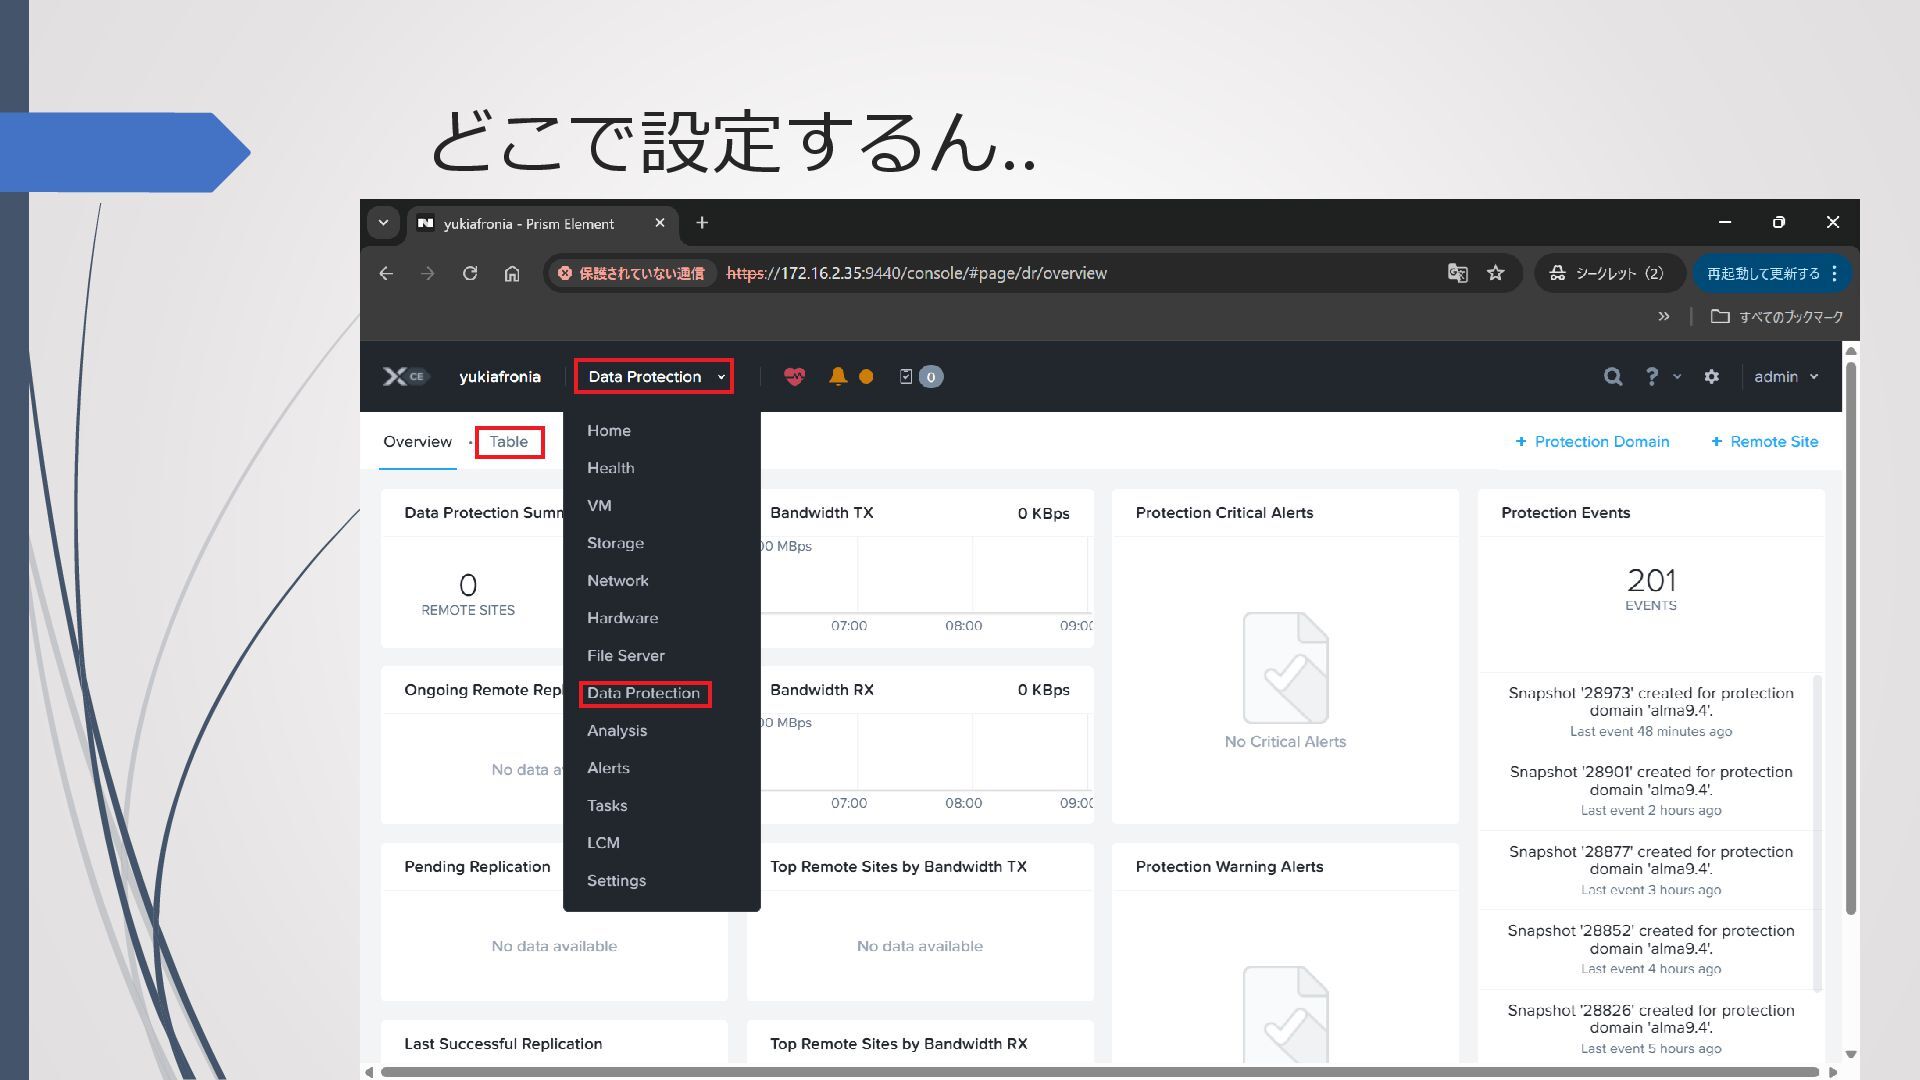The height and width of the screenshot is (1080, 1920).
Task: Open a new browser tab
Action: (x=702, y=223)
